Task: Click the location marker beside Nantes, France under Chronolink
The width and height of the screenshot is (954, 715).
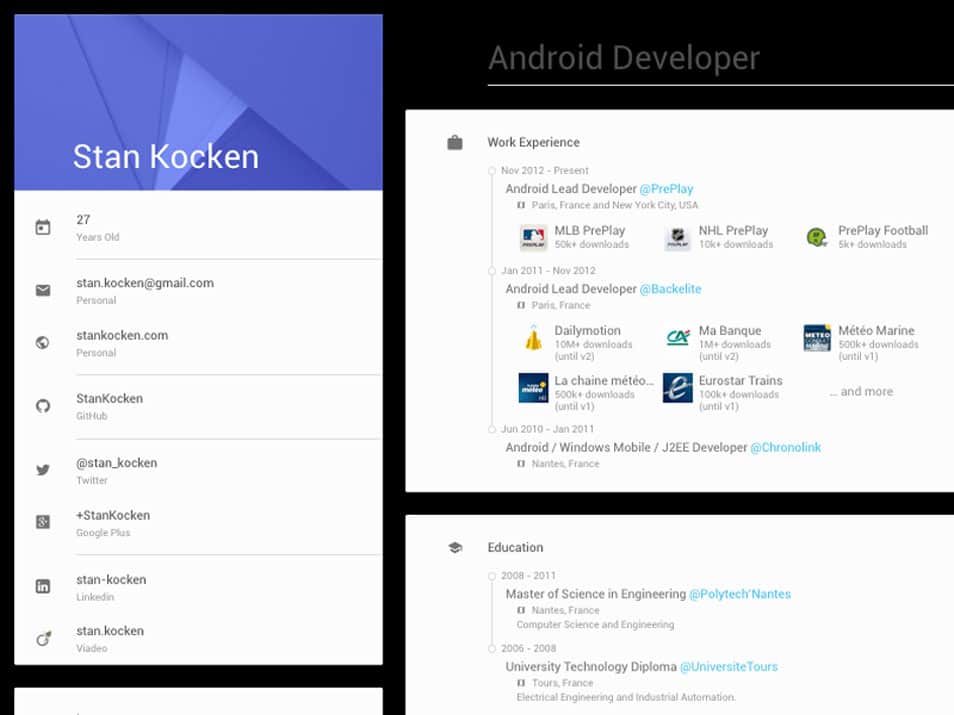Action: (x=521, y=464)
